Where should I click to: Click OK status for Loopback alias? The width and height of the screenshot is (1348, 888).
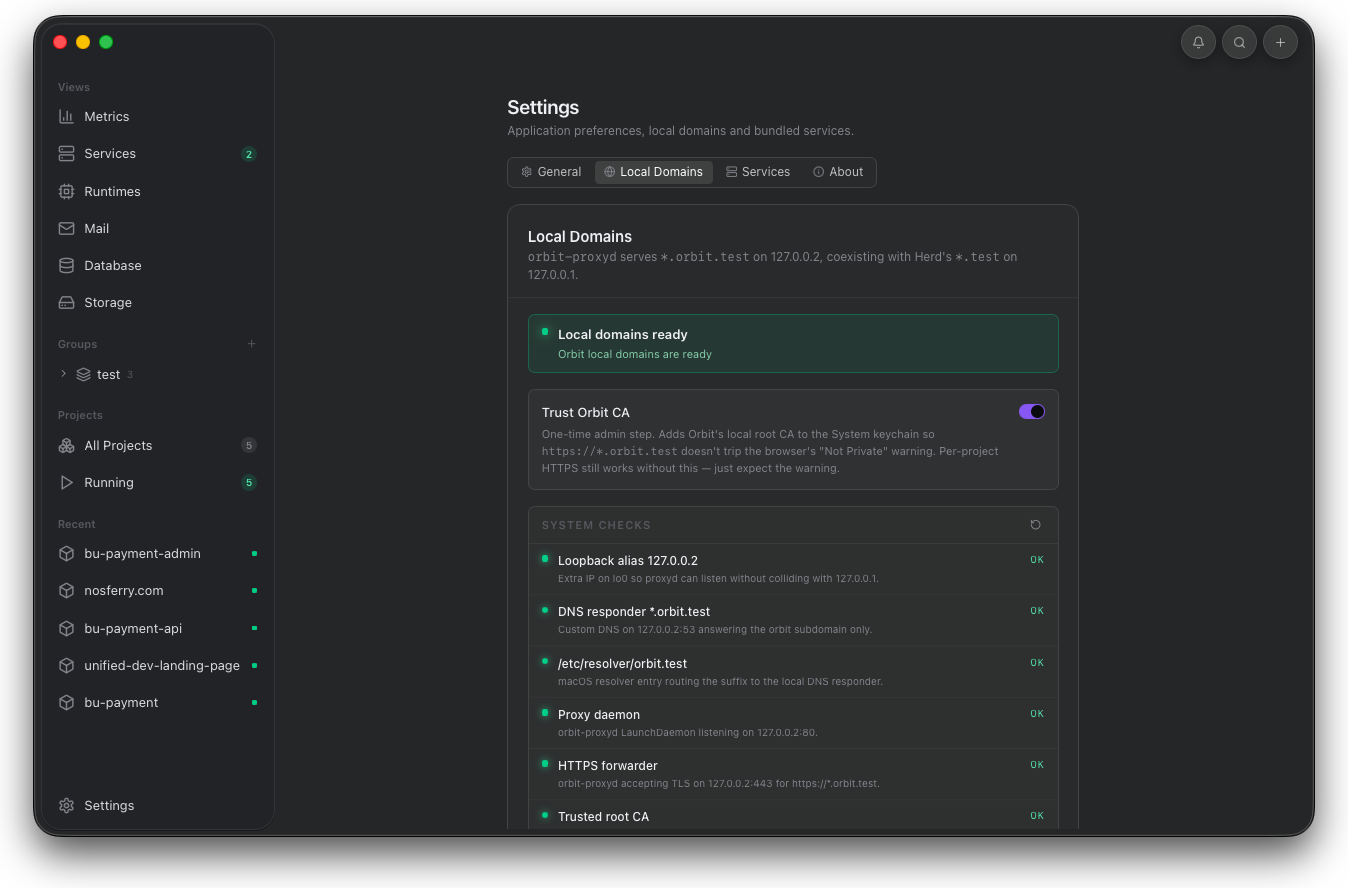tap(1037, 560)
